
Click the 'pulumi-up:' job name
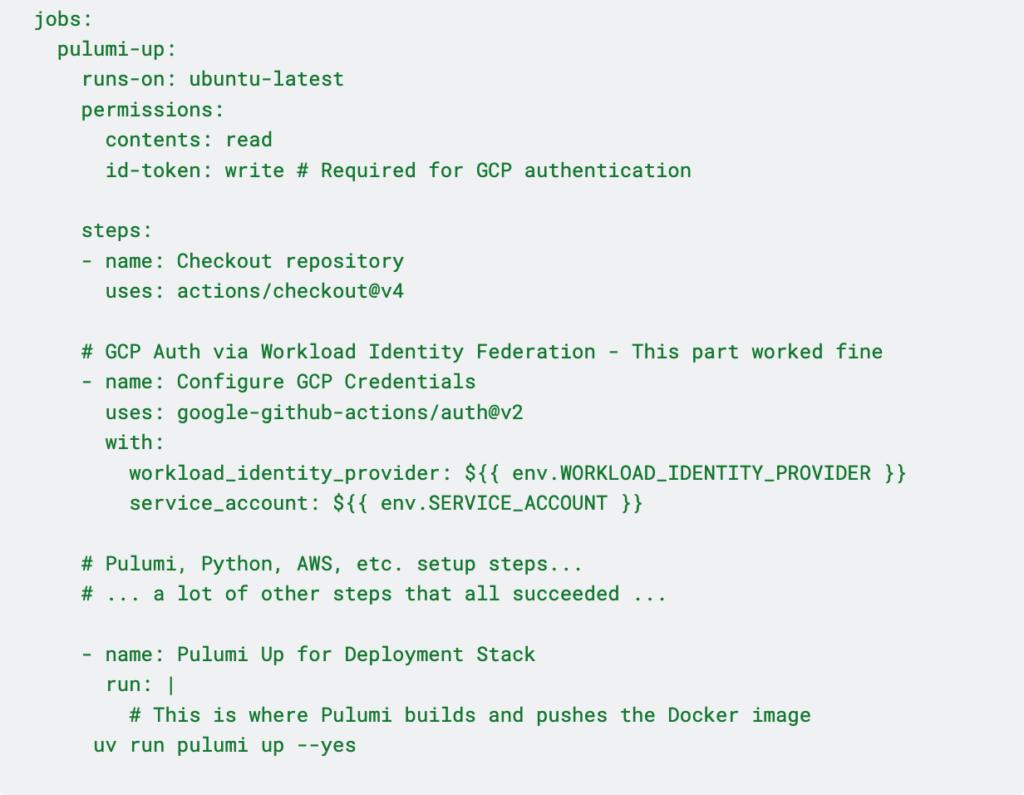point(117,49)
